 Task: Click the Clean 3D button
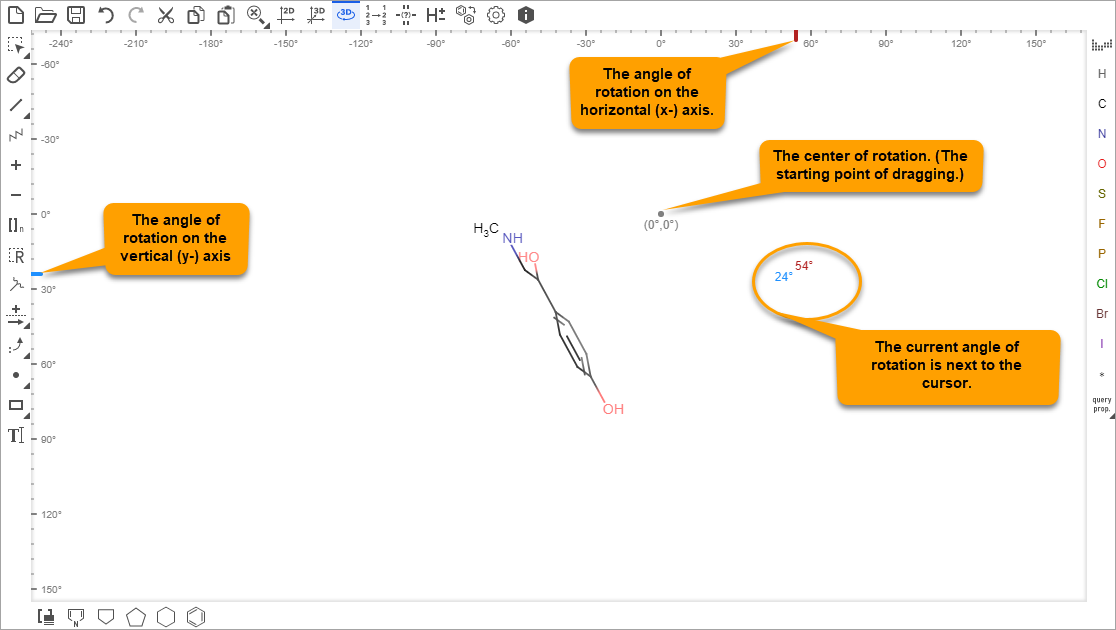(317, 15)
